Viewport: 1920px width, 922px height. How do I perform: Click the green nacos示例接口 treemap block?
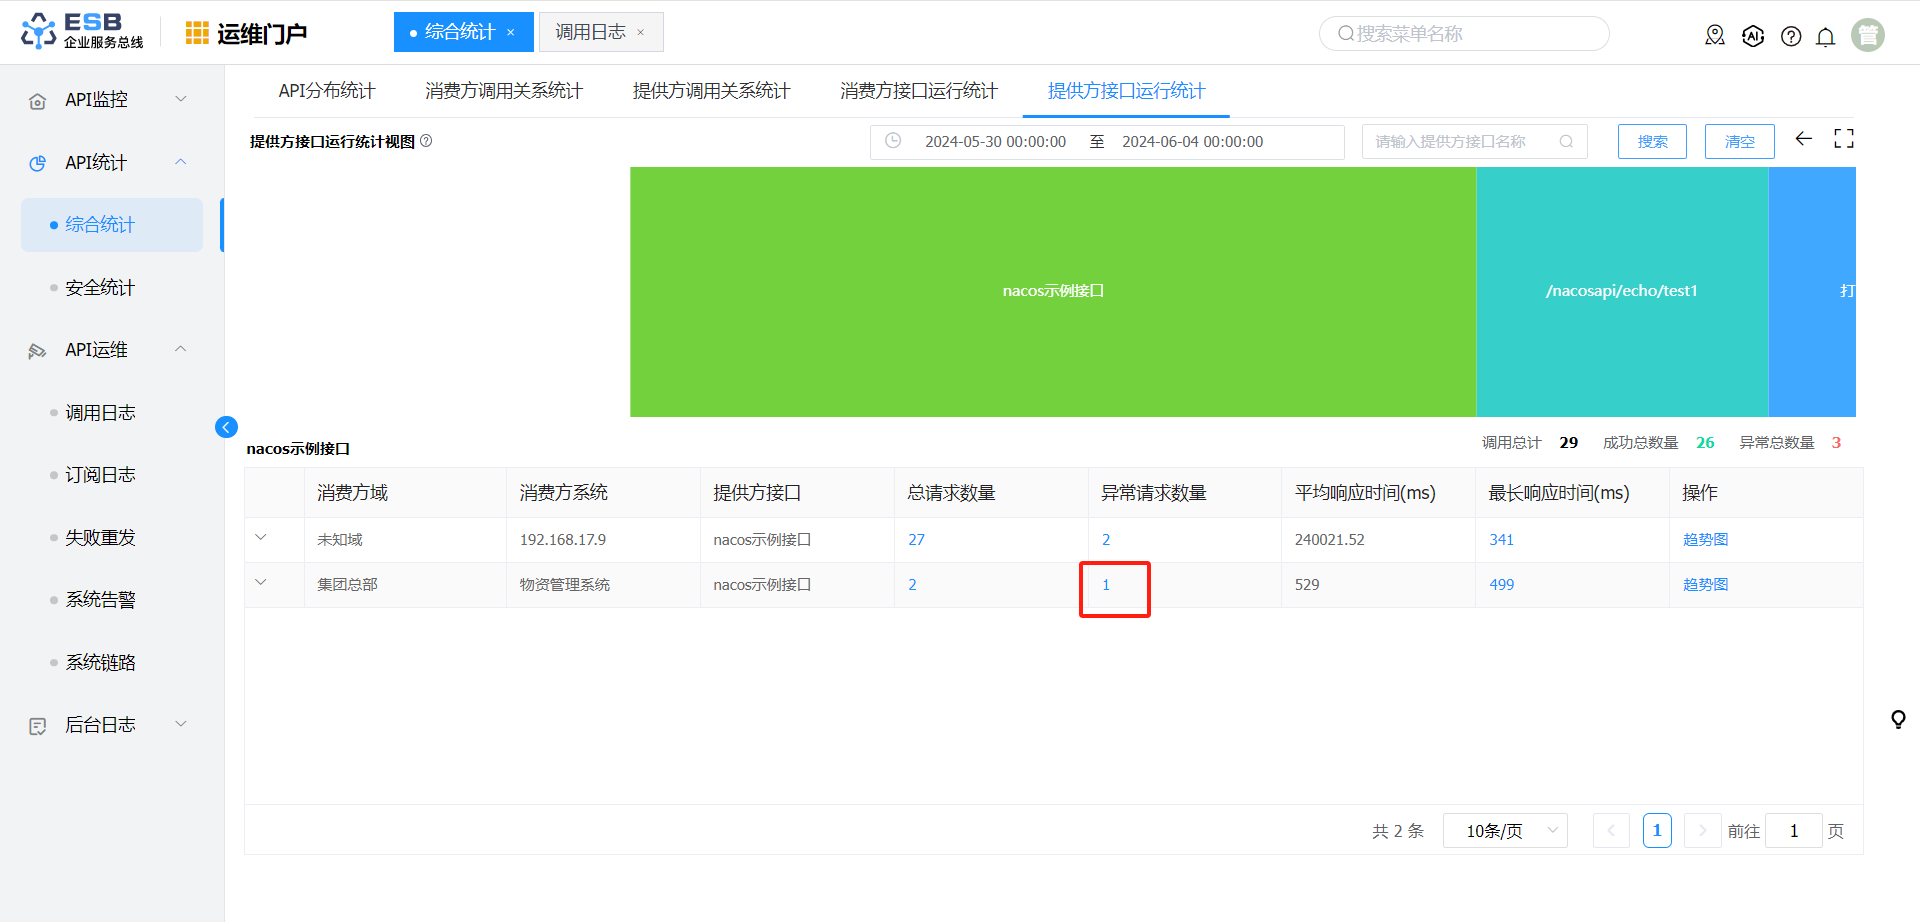[1053, 291]
